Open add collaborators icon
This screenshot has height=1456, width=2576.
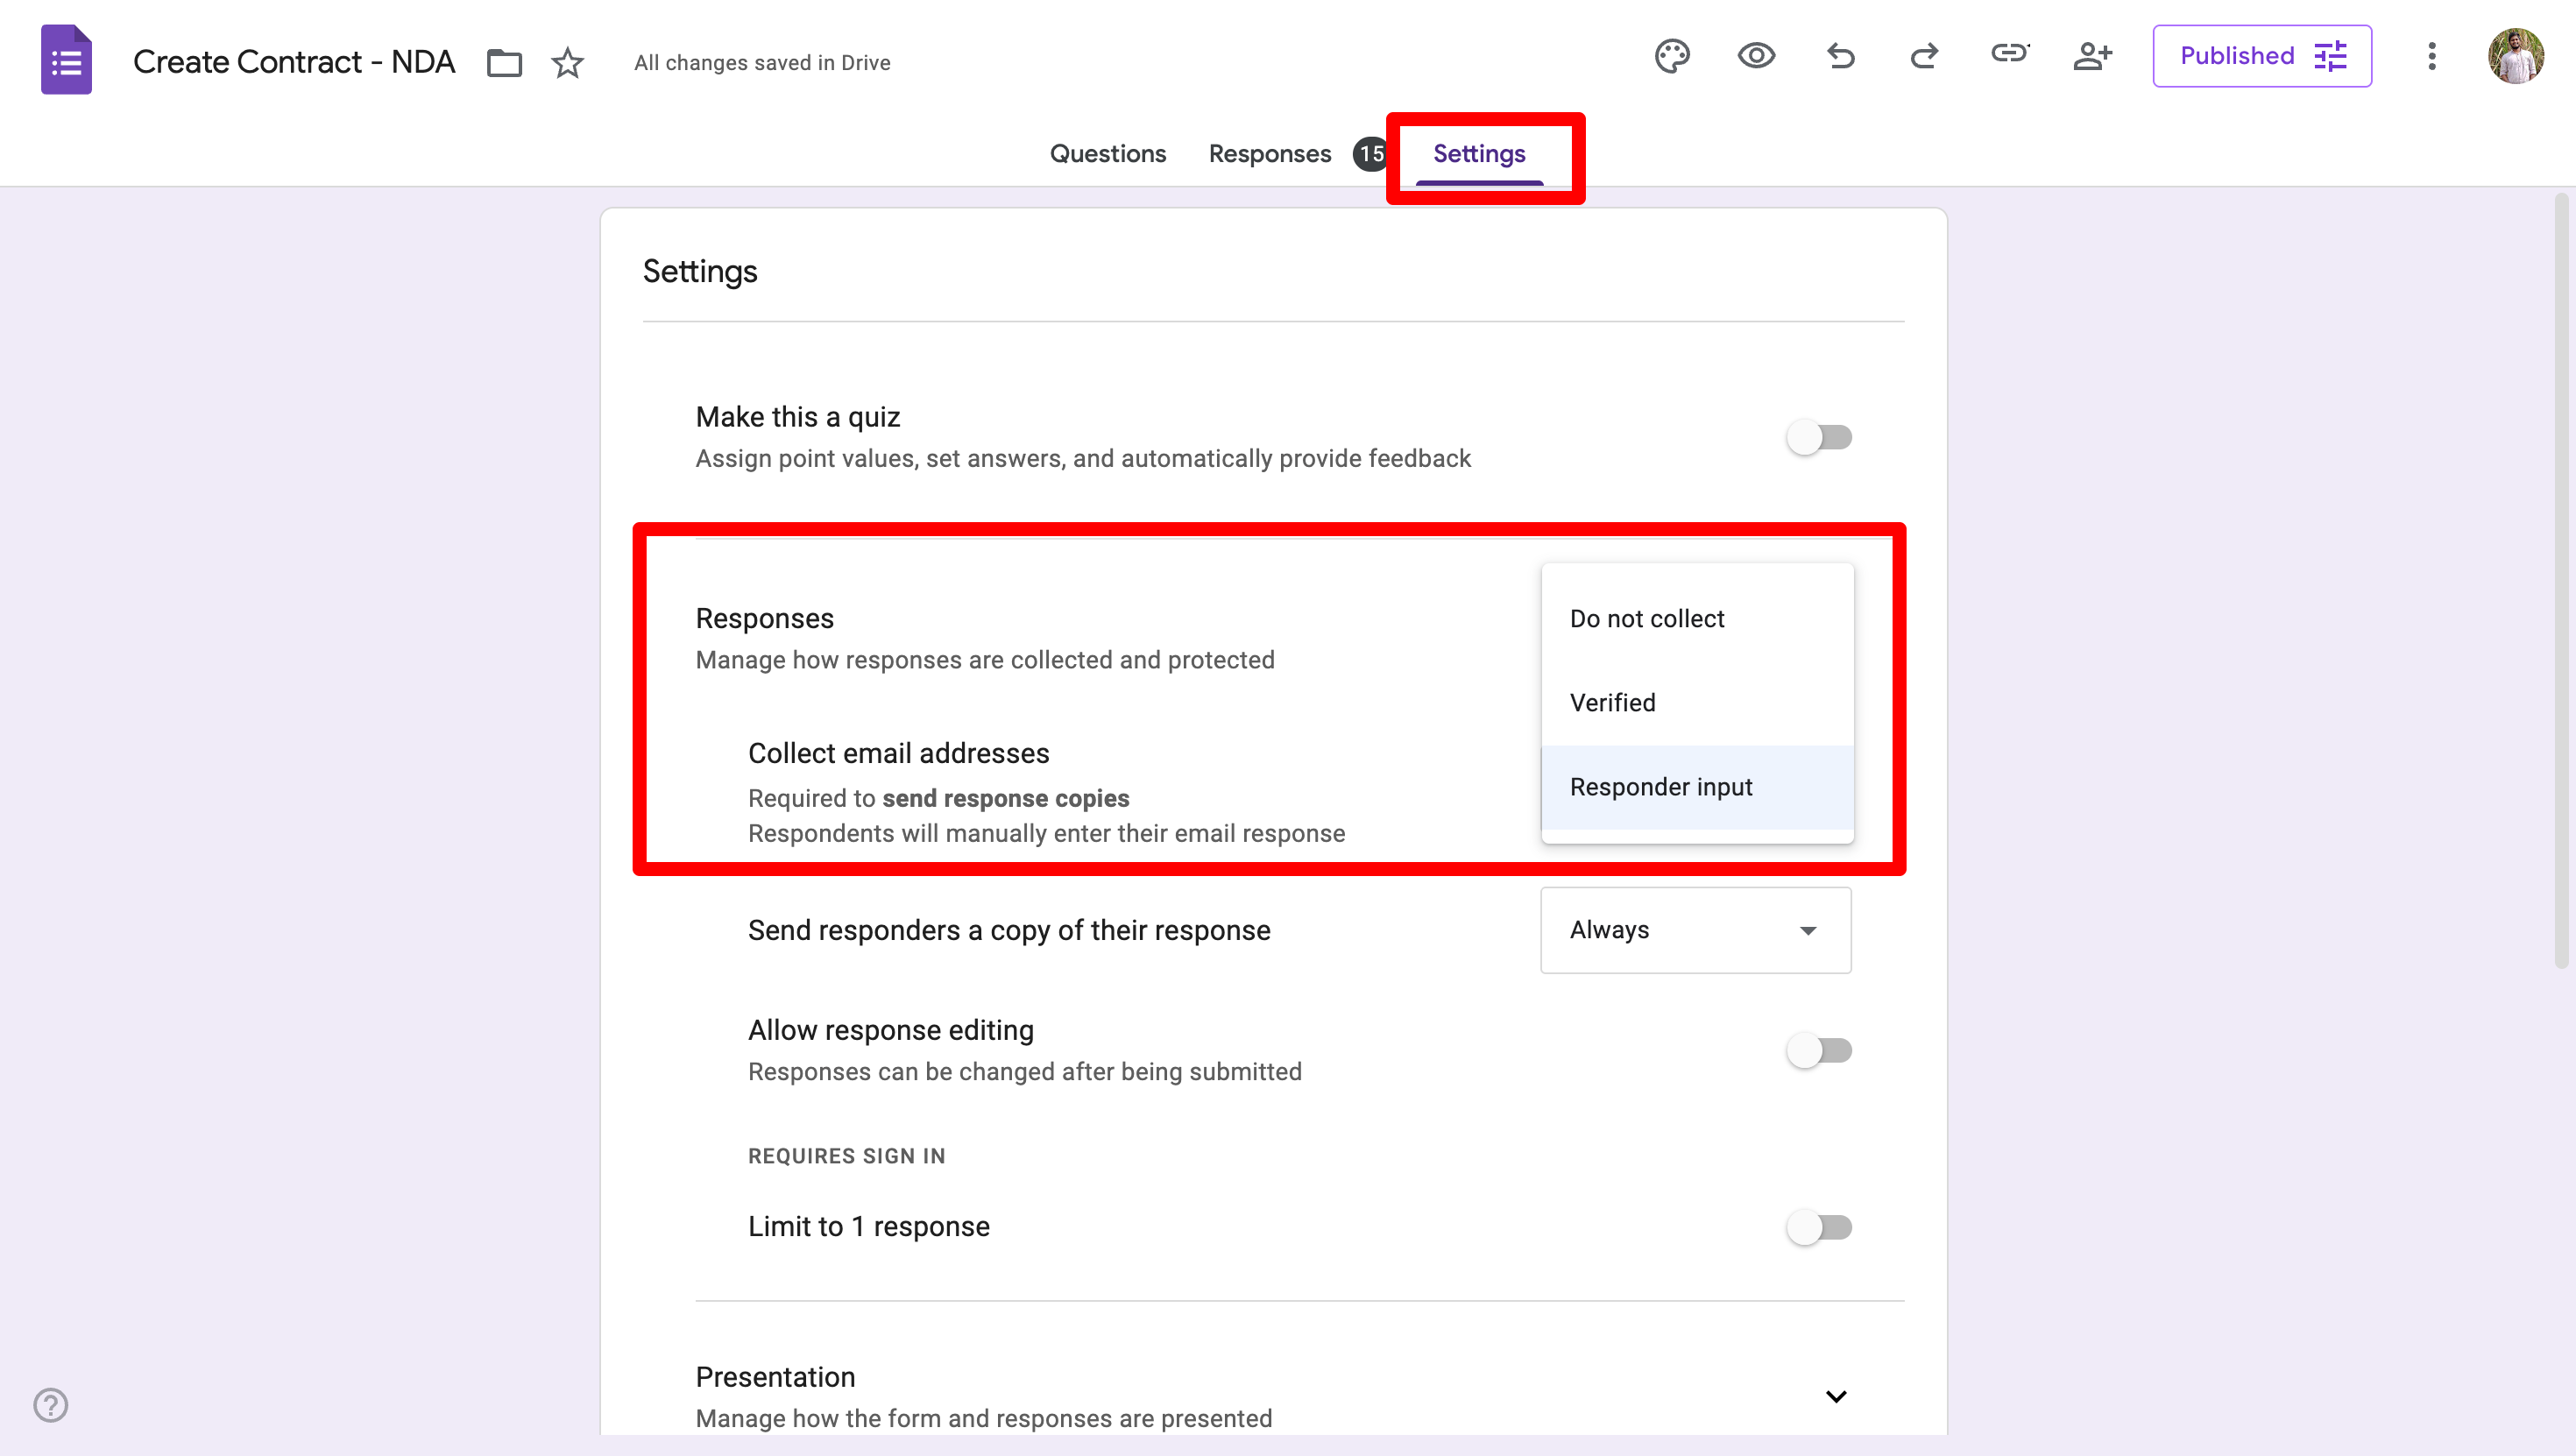pyautogui.click(x=2092, y=56)
